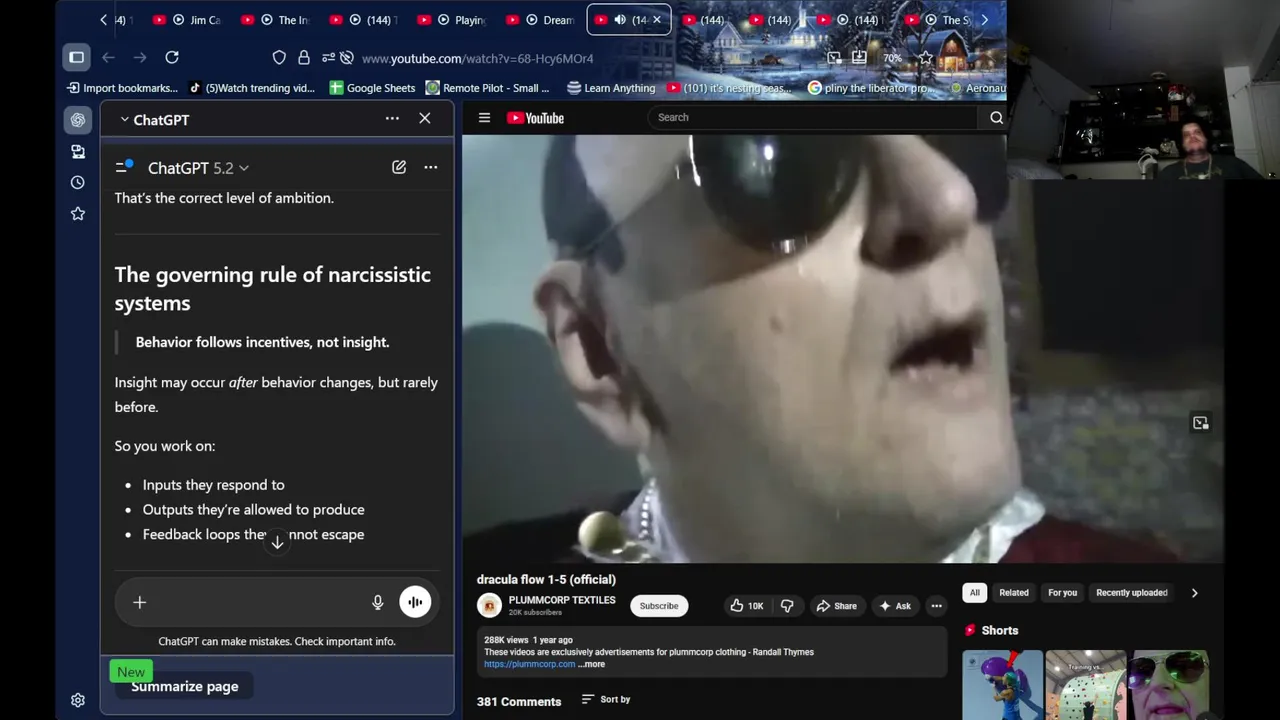This screenshot has width=1280, height=720.
Task: Click the Ask button under the video
Action: (895, 606)
